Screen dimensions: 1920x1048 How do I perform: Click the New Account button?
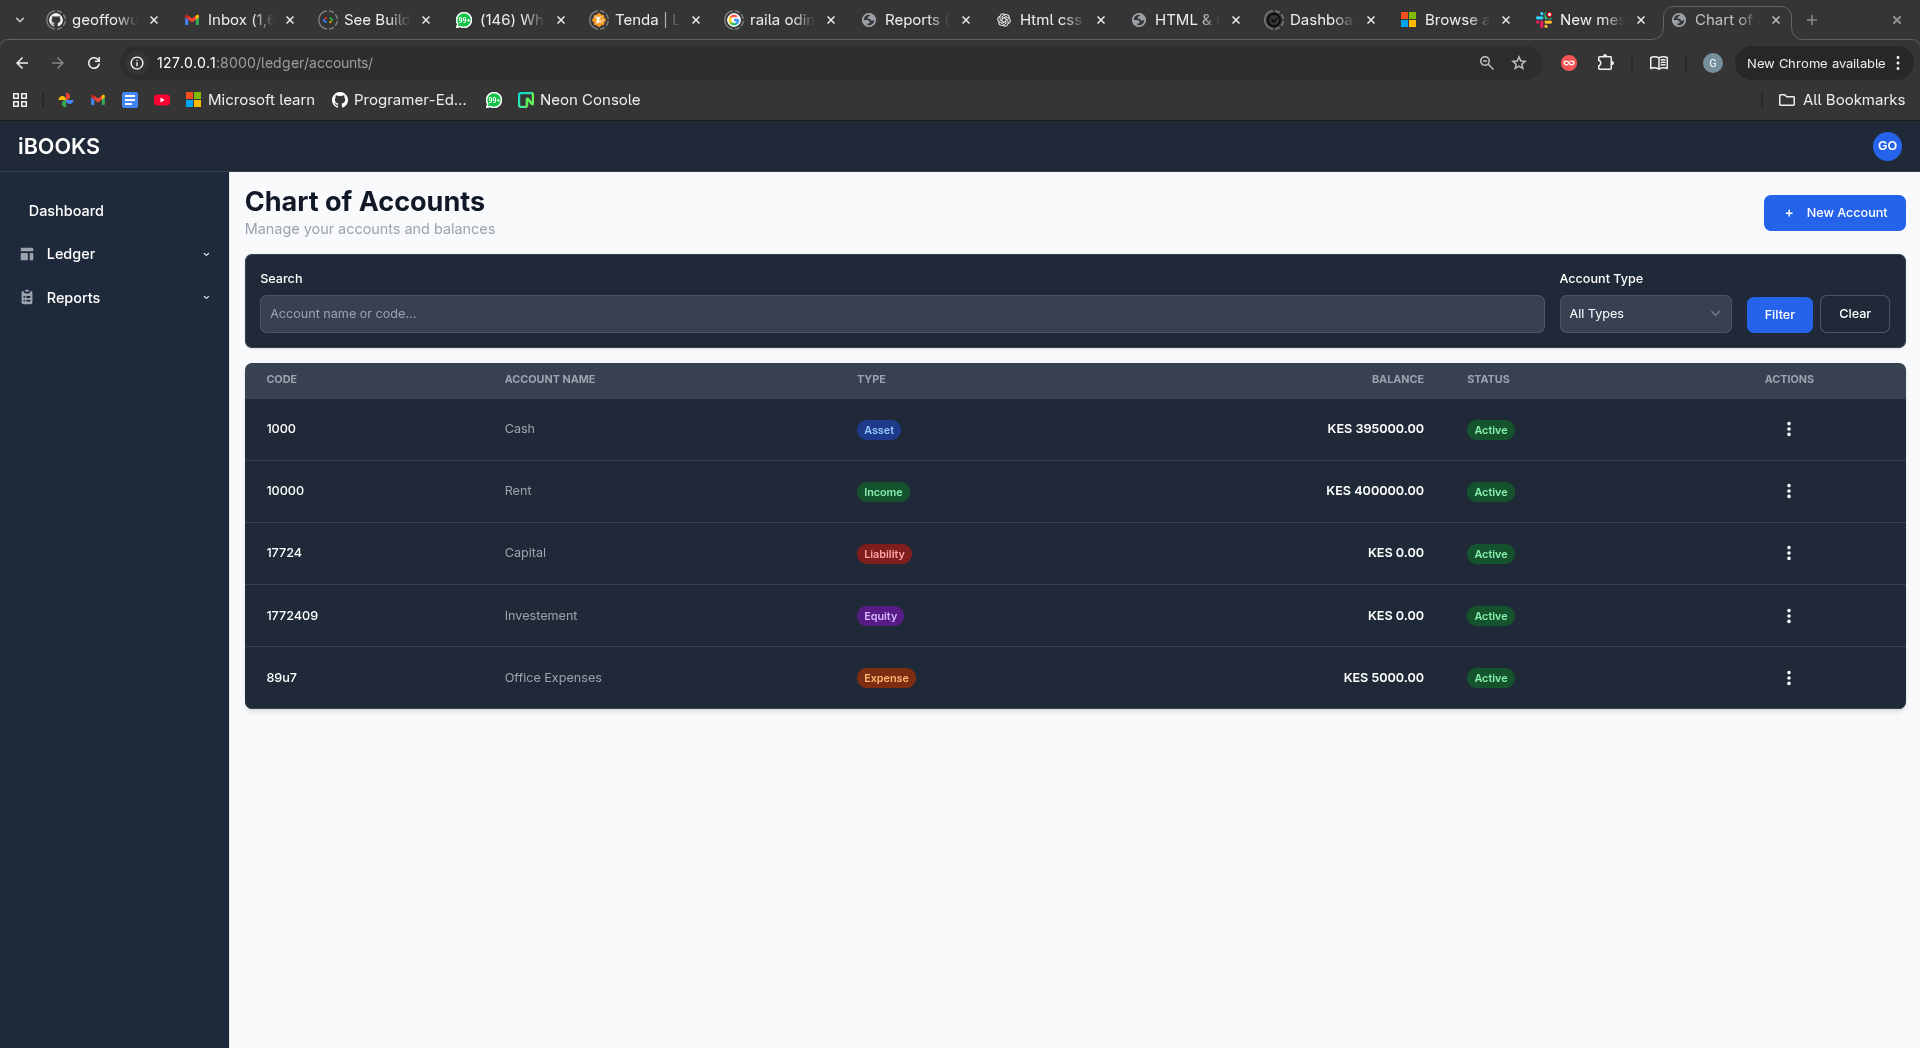pos(1834,213)
